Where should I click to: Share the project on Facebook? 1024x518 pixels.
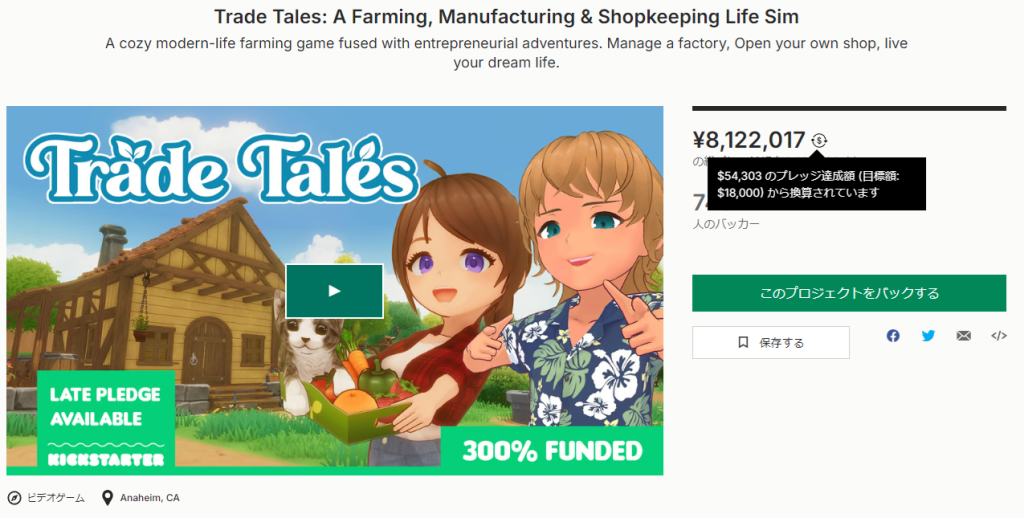[893, 336]
